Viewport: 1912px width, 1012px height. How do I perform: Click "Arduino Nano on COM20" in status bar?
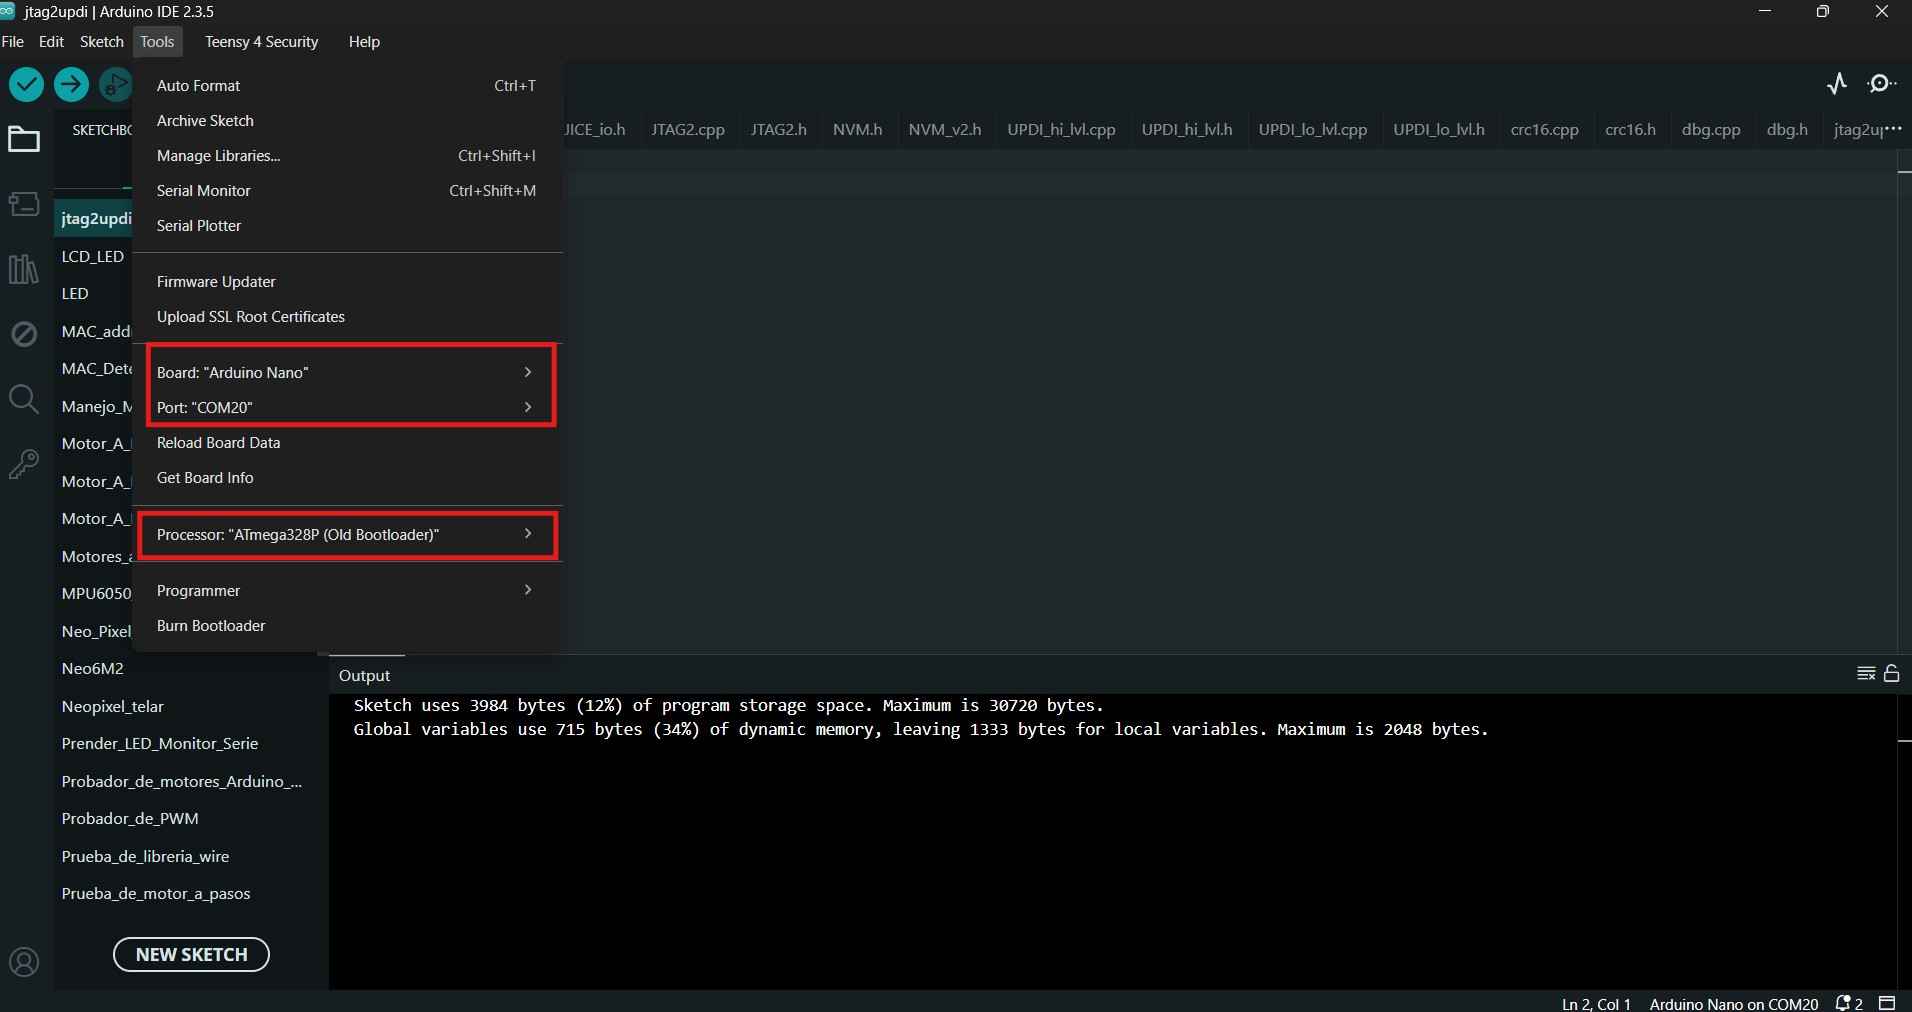[1734, 1004]
